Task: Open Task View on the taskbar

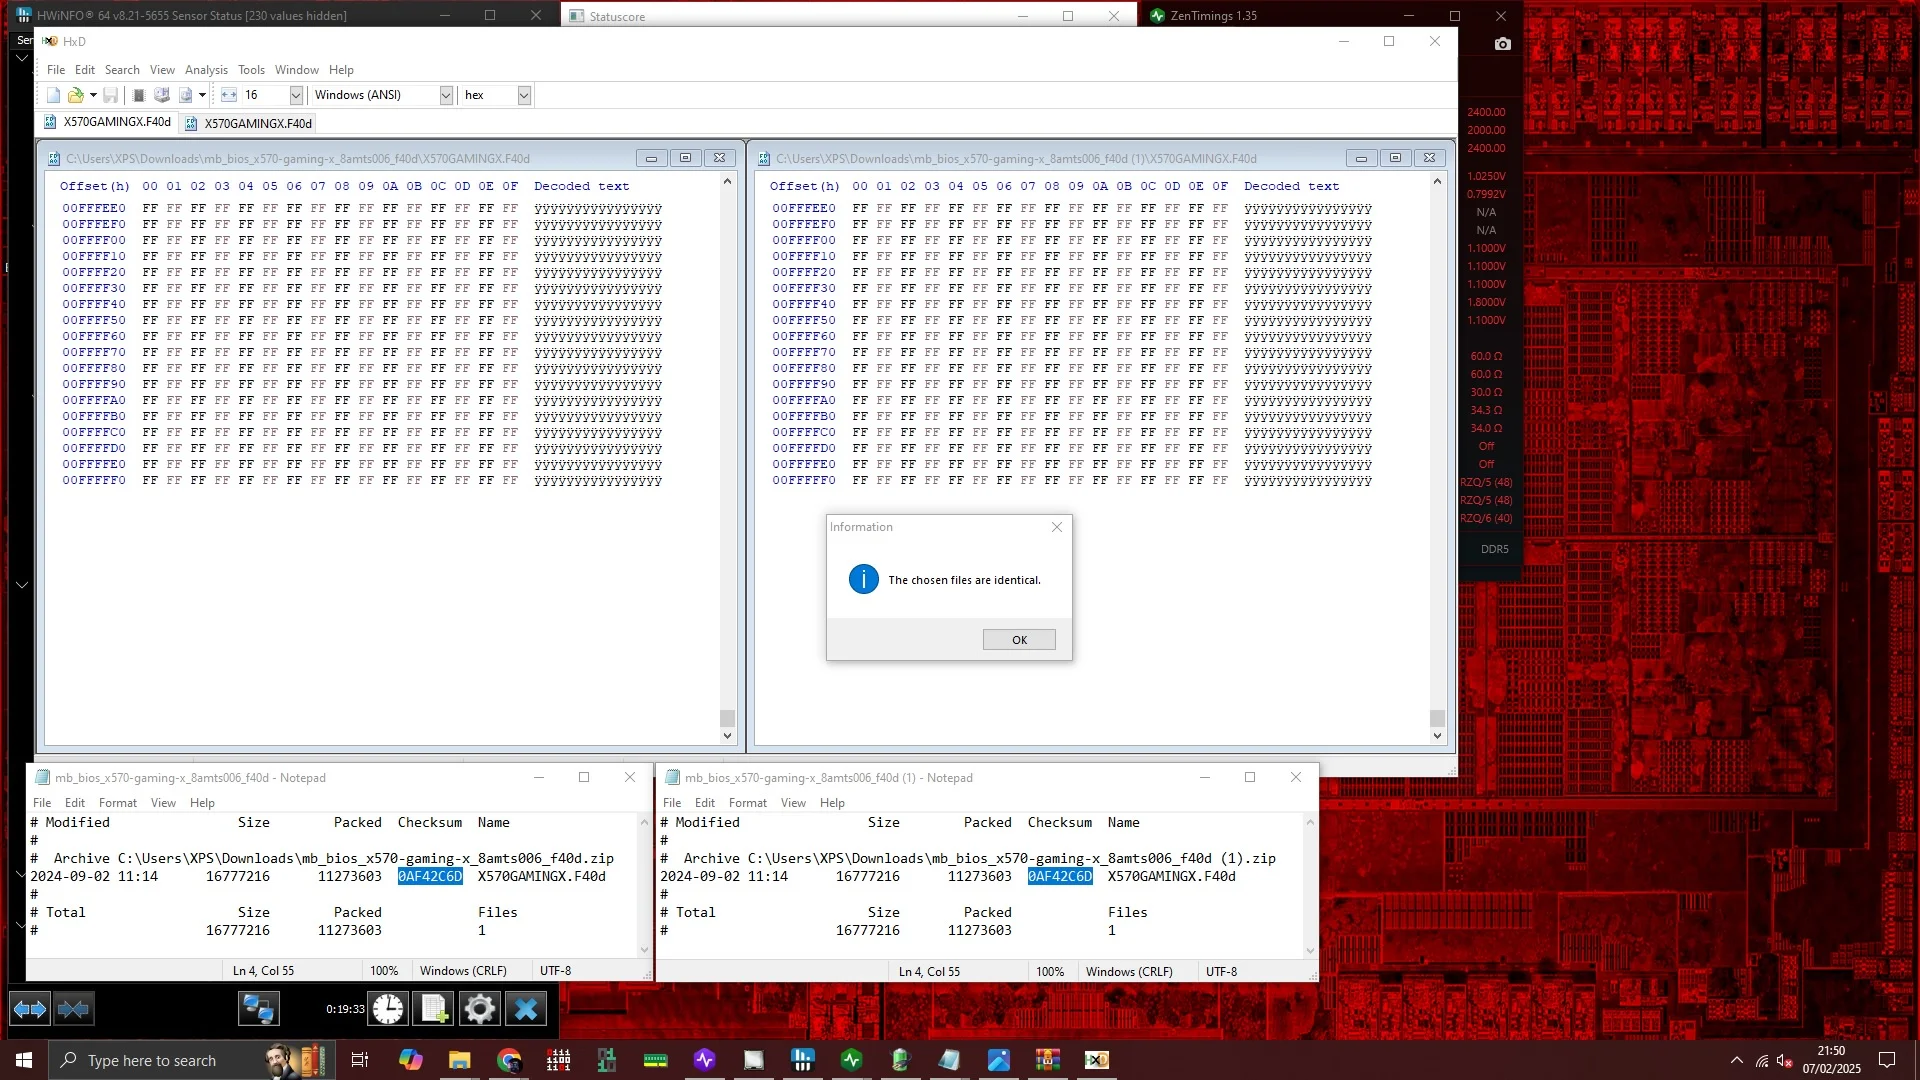Action: click(x=360, y=1060)
